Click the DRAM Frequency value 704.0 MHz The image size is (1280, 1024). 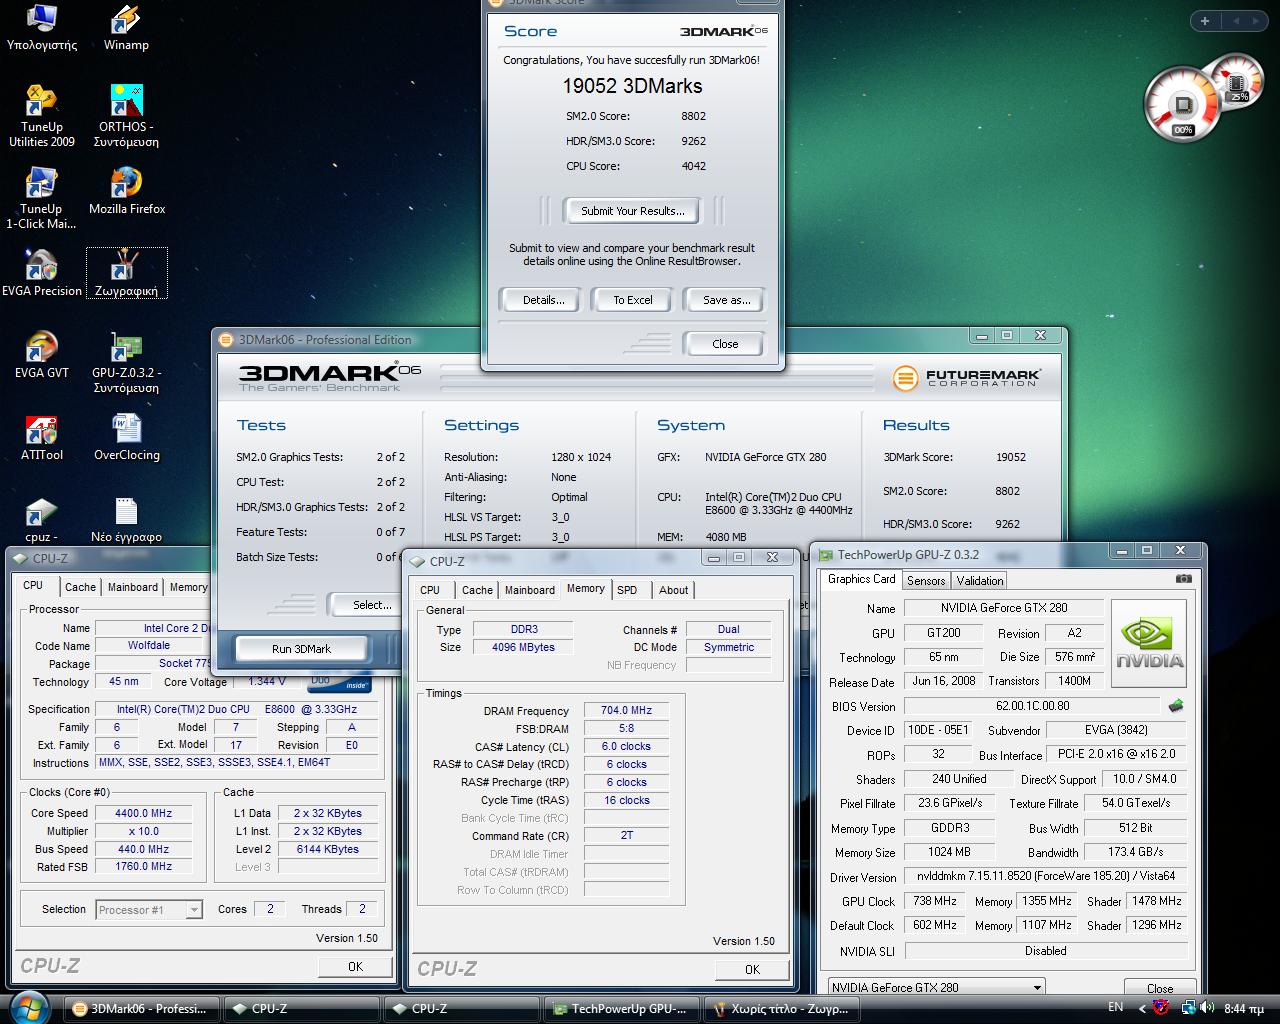(x=626, y=711)
